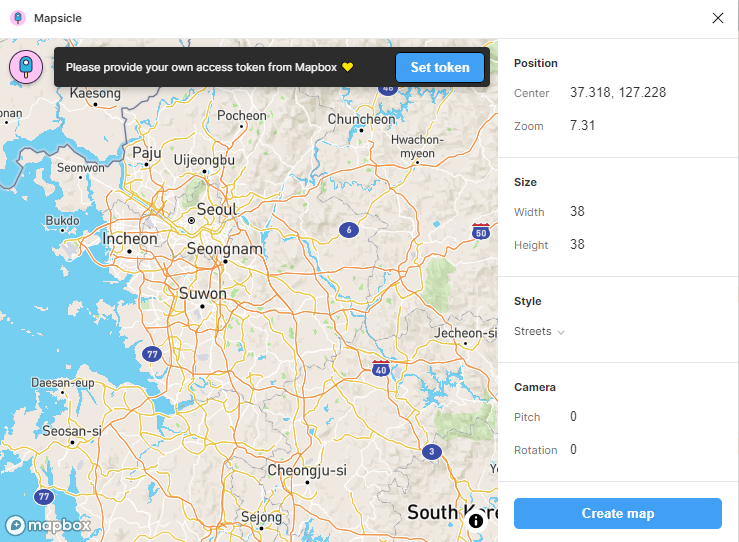Click the Size section heading

525,182
